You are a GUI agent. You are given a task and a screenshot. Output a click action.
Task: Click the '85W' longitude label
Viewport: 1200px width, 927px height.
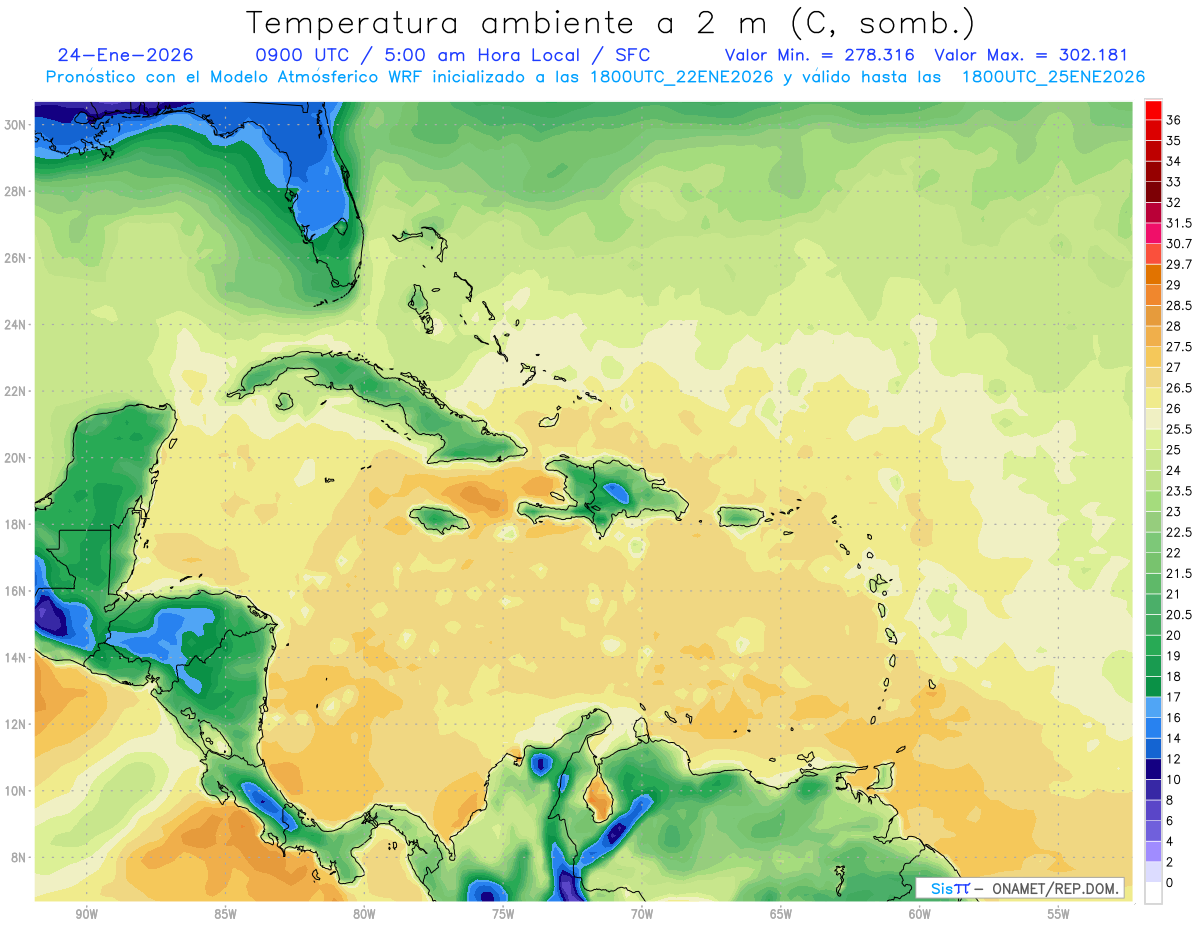(x=225, y=914)
